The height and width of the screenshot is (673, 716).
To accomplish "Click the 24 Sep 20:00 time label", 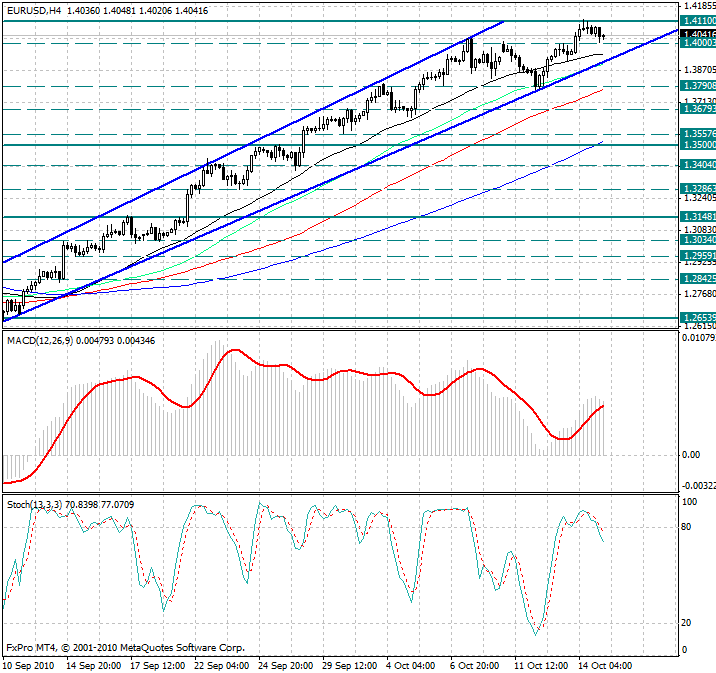I will [x=285, y=666].
